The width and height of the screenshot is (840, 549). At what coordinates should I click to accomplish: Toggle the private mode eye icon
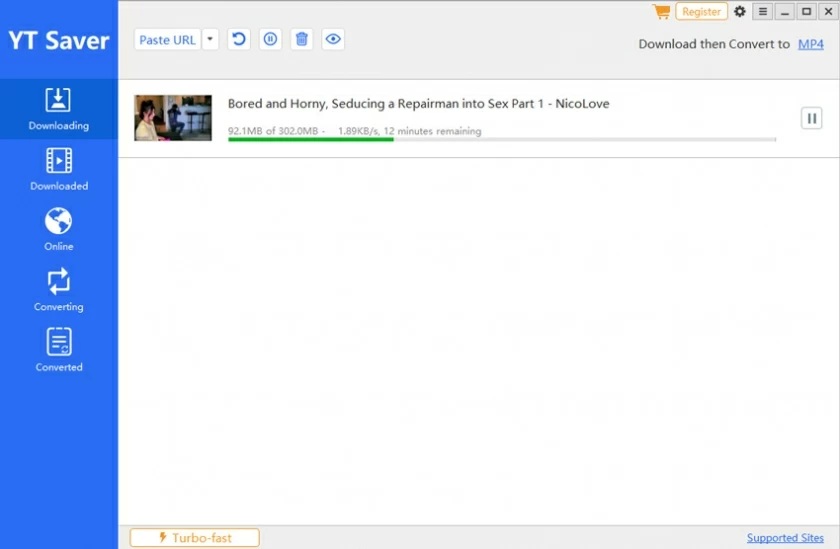click(x=333, y=39)
